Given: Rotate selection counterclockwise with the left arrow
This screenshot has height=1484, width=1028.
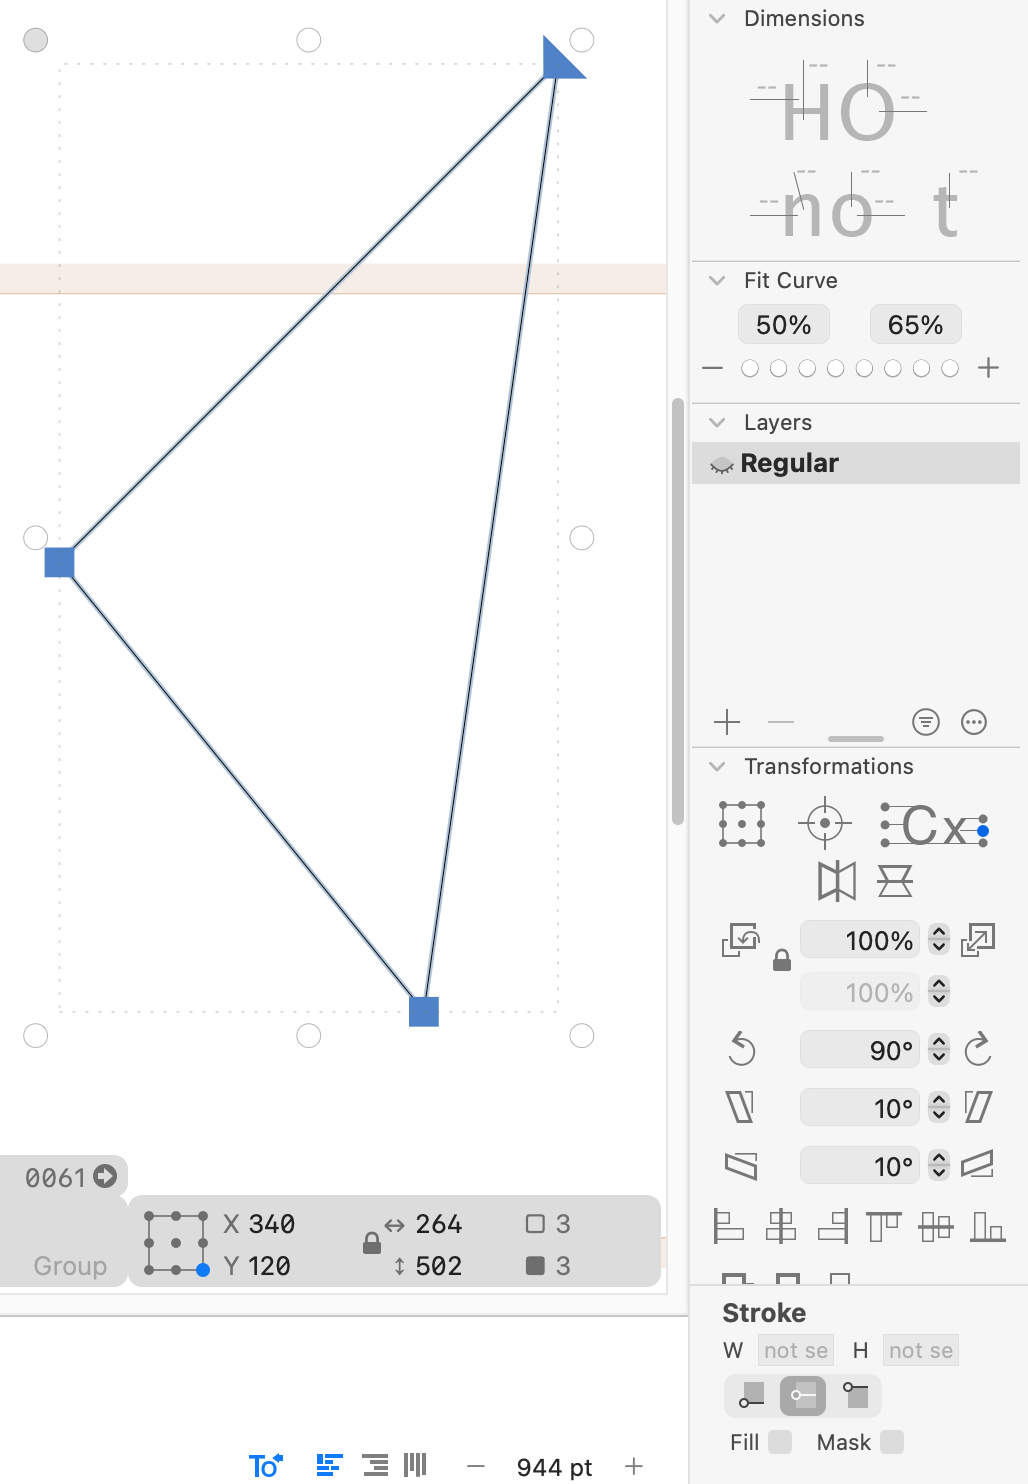Looking at the screenshot, I should [x=741, y=1049].
